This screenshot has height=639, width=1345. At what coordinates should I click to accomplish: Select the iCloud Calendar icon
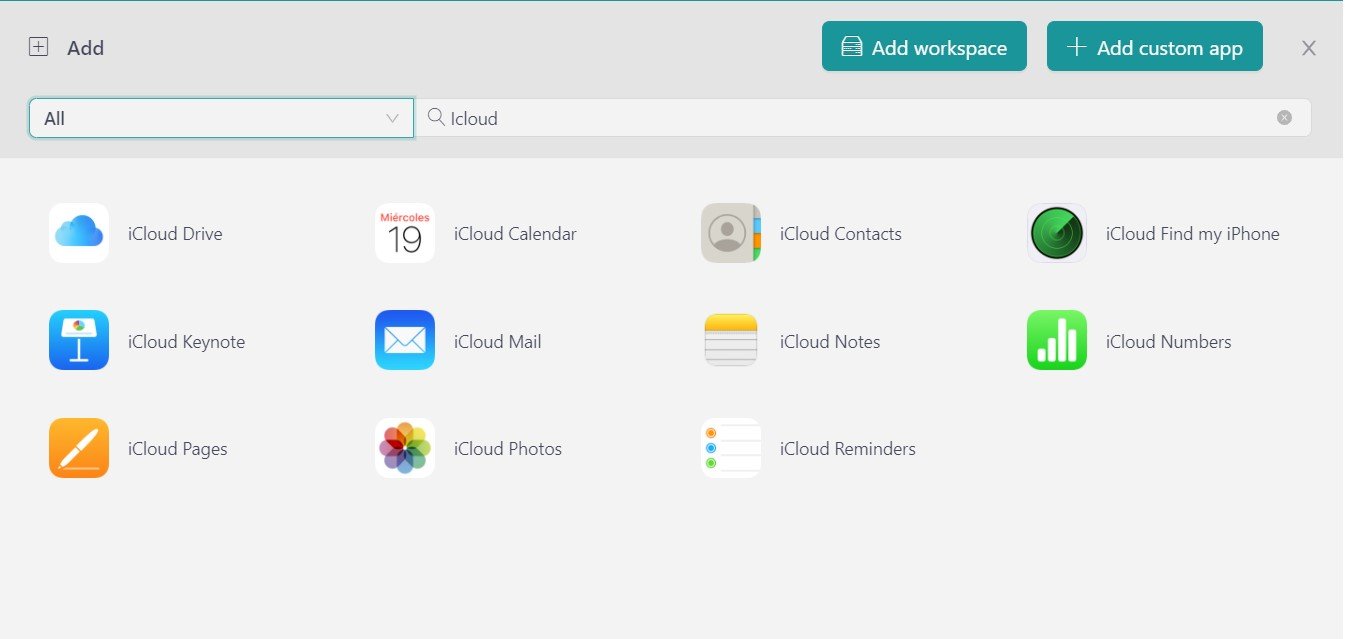(404, 233)
